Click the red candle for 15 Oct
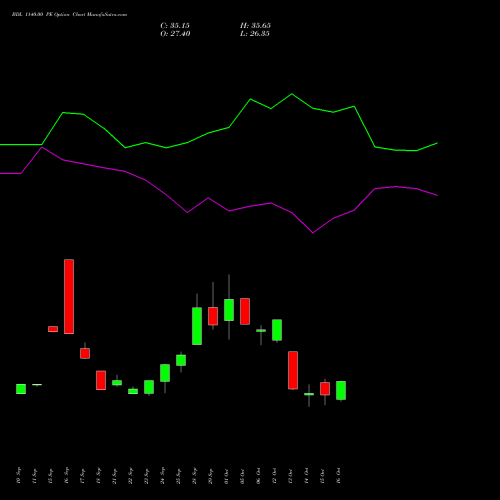Image resolution: width=500 pixels, height=500 pixels. 325,389
